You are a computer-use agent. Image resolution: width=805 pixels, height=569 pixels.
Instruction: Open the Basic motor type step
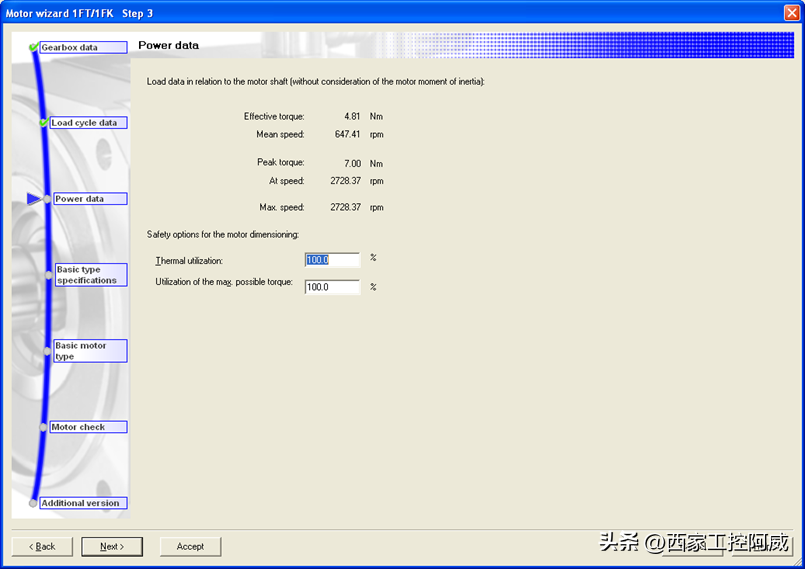pyautogui.click(x=90, y=351)
